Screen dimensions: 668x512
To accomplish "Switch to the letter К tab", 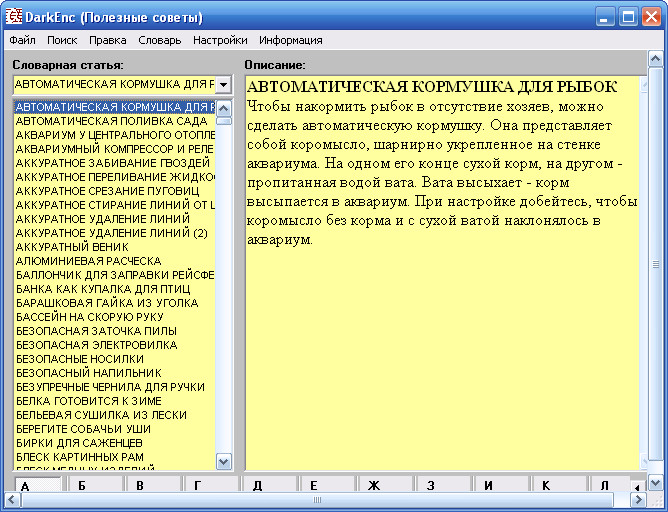I will pyautogui.click(x=546, y=486).
